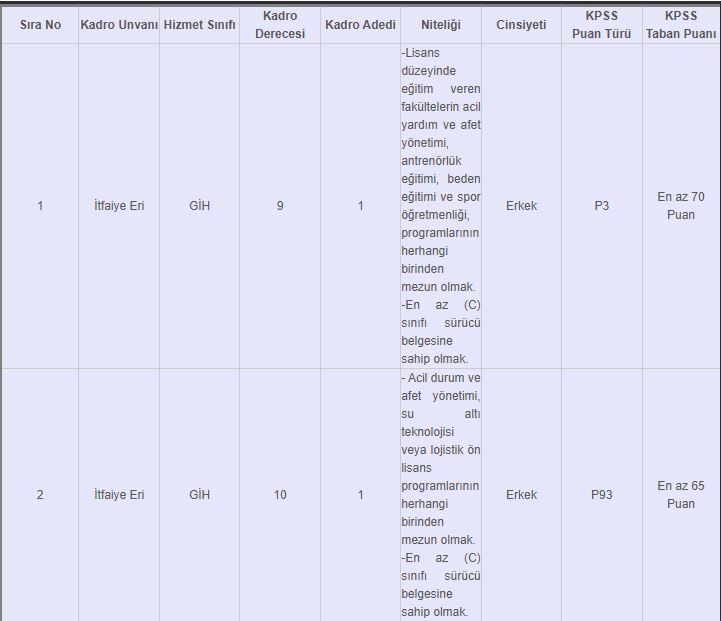Select the En az 65 Puan cell

click(x=680, y=495)
